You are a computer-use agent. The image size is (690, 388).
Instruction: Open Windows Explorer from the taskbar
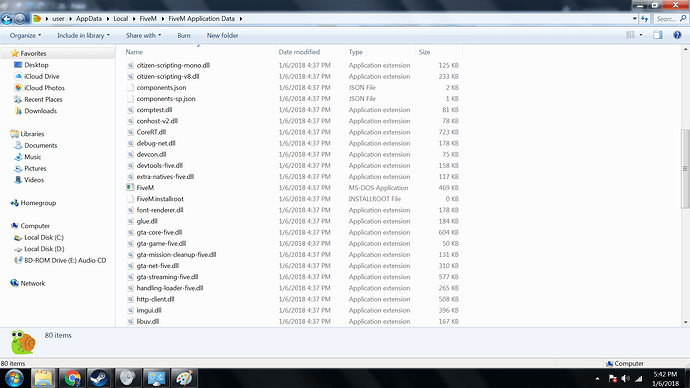click(43, 378)
